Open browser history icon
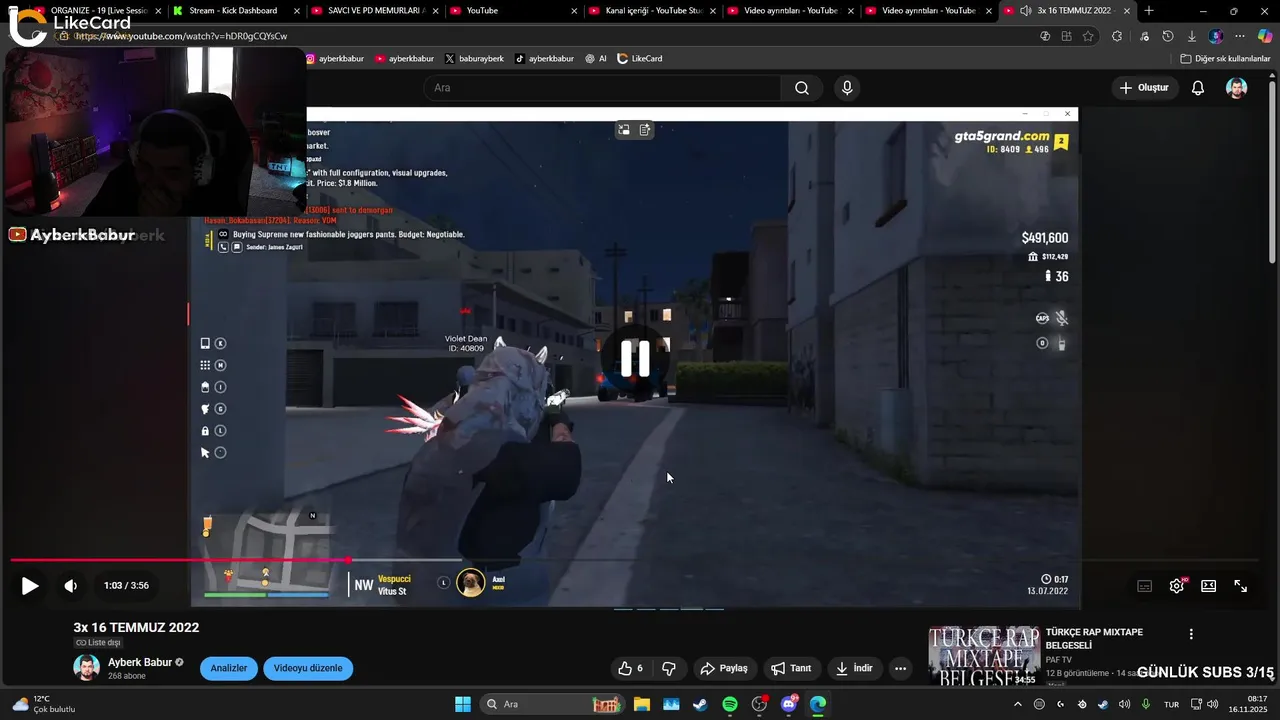This screenshot has height=720, width=1280. [x=1167, y=36]
